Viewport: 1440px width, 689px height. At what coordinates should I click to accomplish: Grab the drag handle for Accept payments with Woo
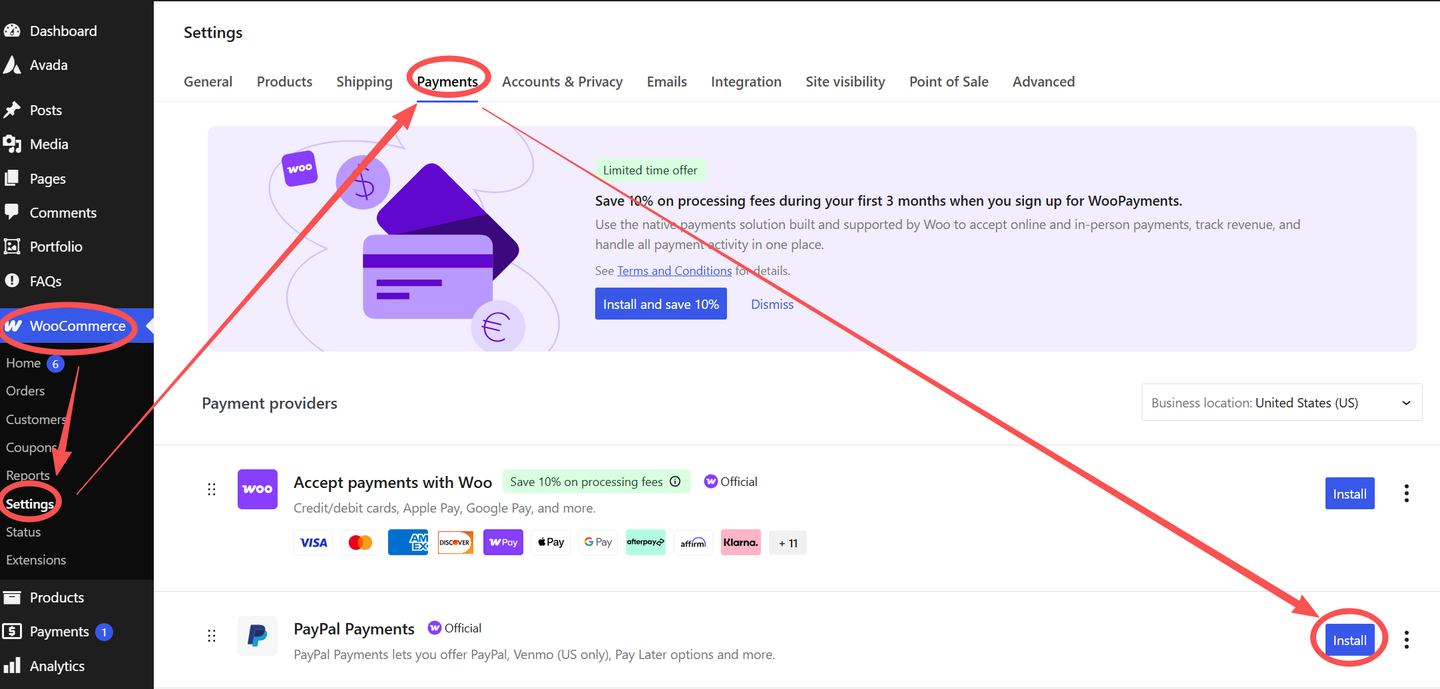point(211,489)
